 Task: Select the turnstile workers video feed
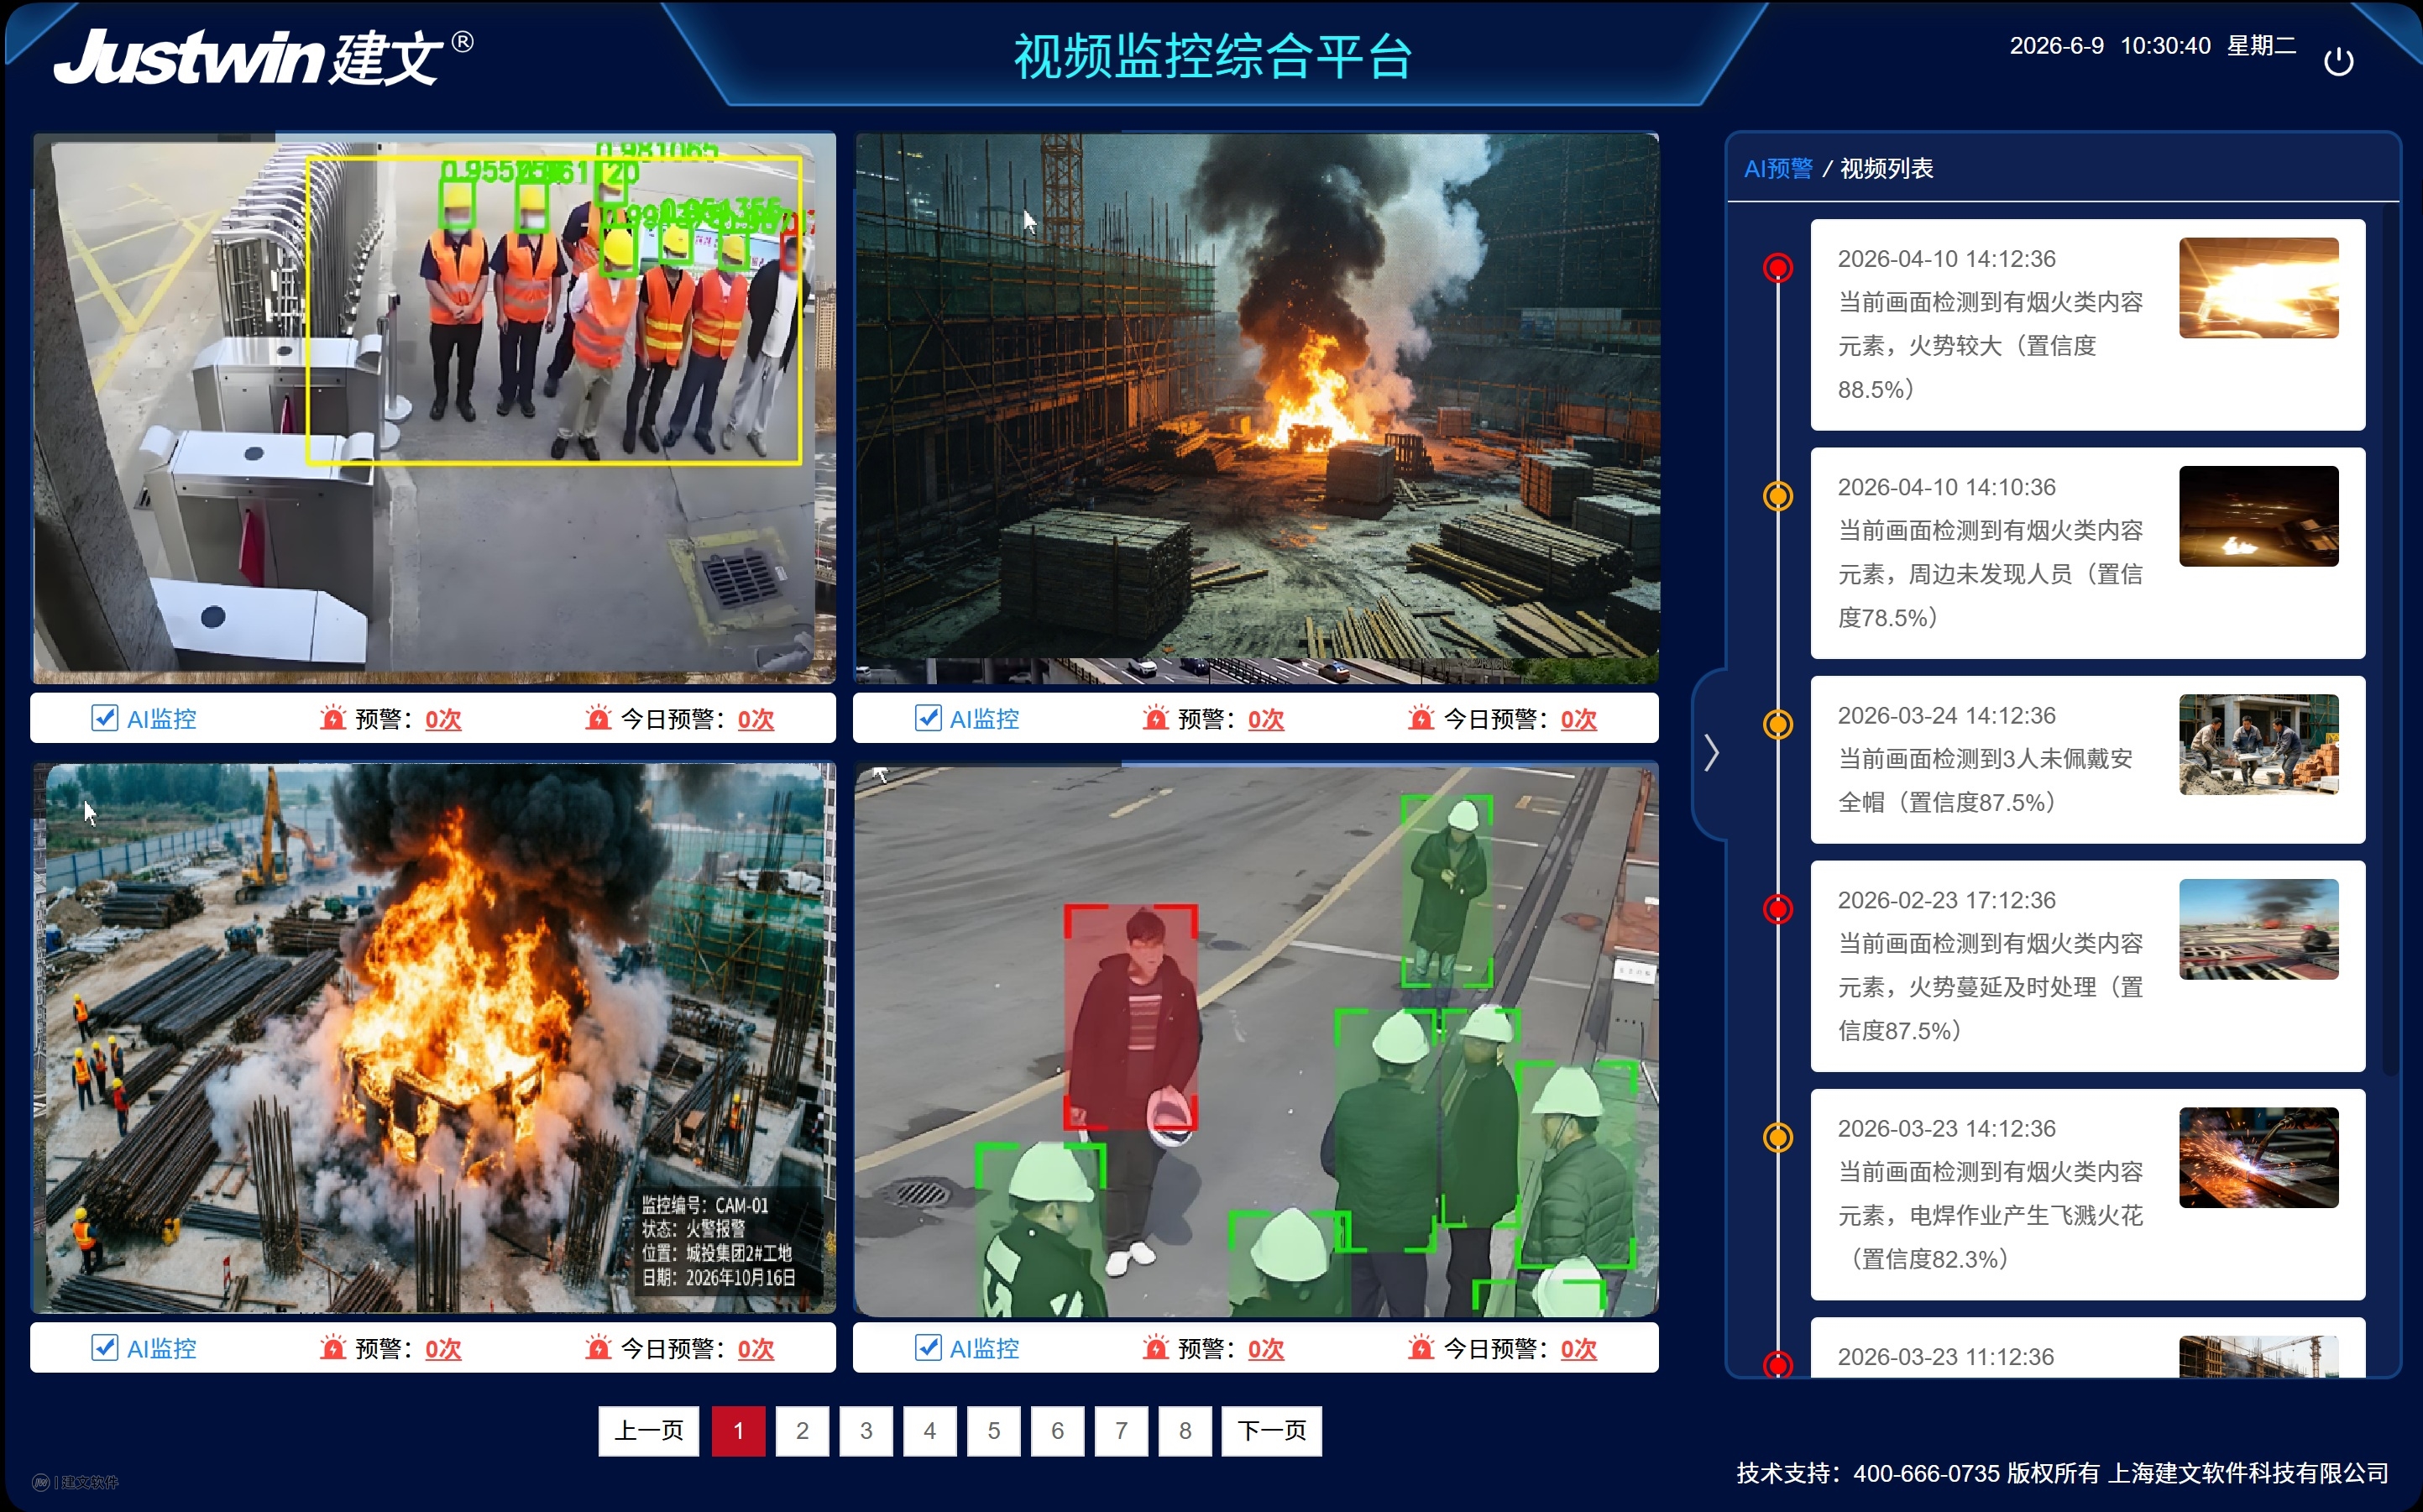433,408
